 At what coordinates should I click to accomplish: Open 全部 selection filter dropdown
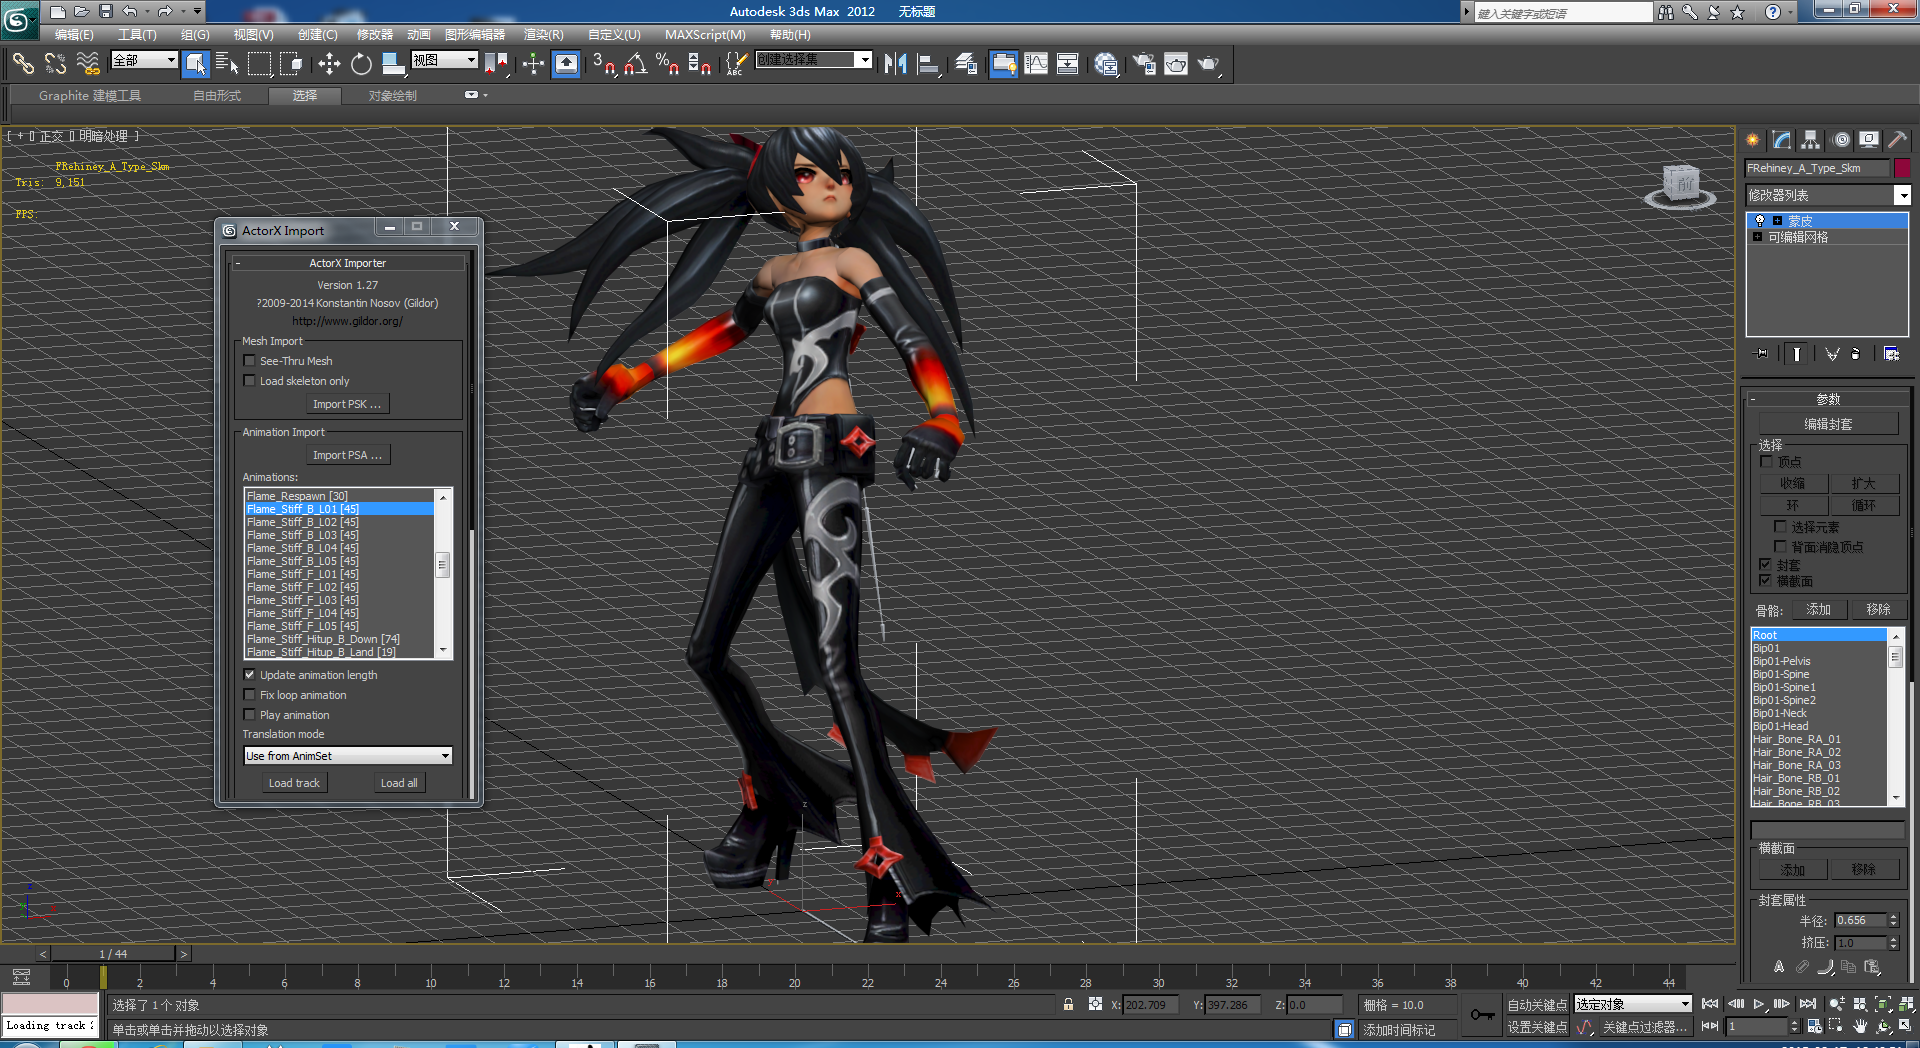[x=144, y=60]
